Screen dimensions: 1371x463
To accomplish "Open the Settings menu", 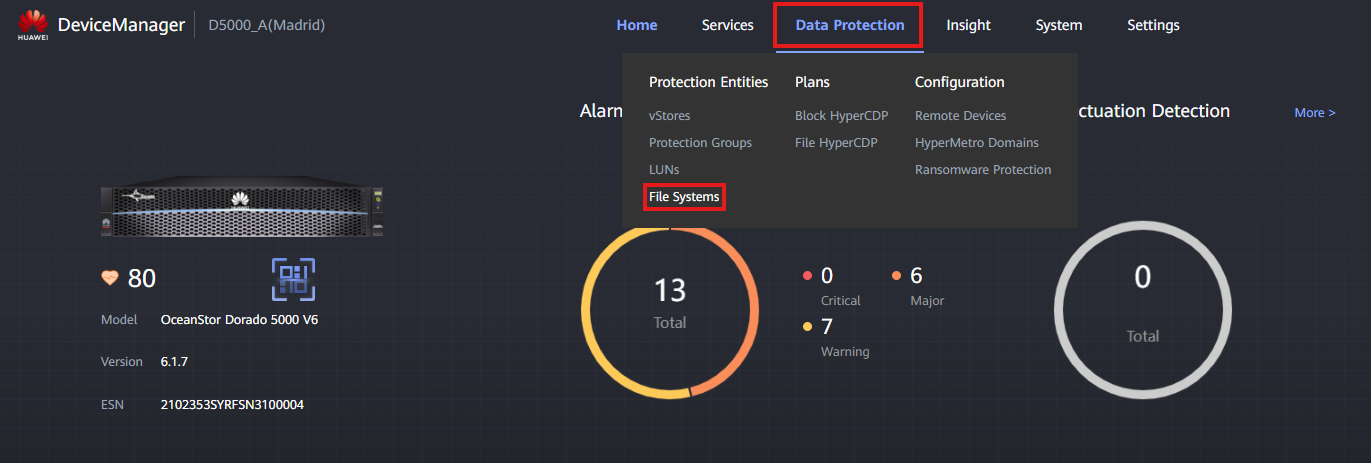I will (1152, 25).
